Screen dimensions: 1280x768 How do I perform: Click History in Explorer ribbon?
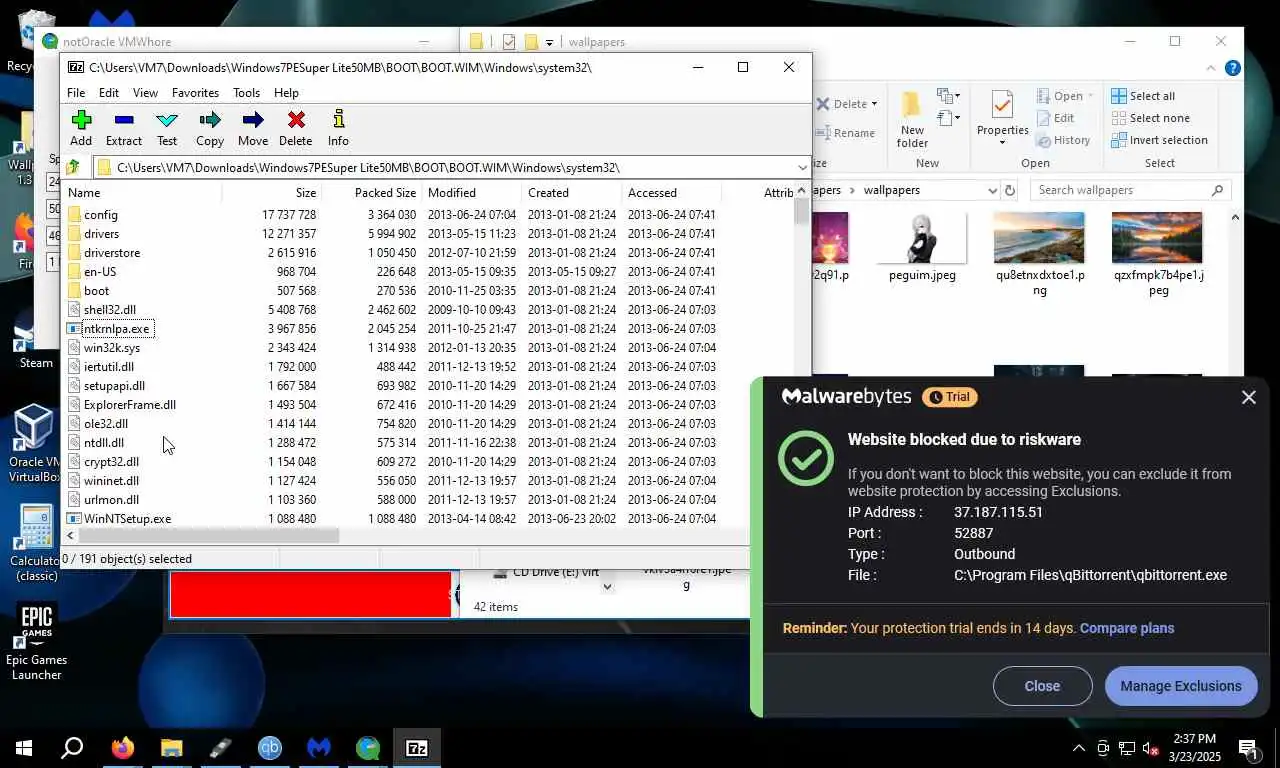tap(1063, 140)
